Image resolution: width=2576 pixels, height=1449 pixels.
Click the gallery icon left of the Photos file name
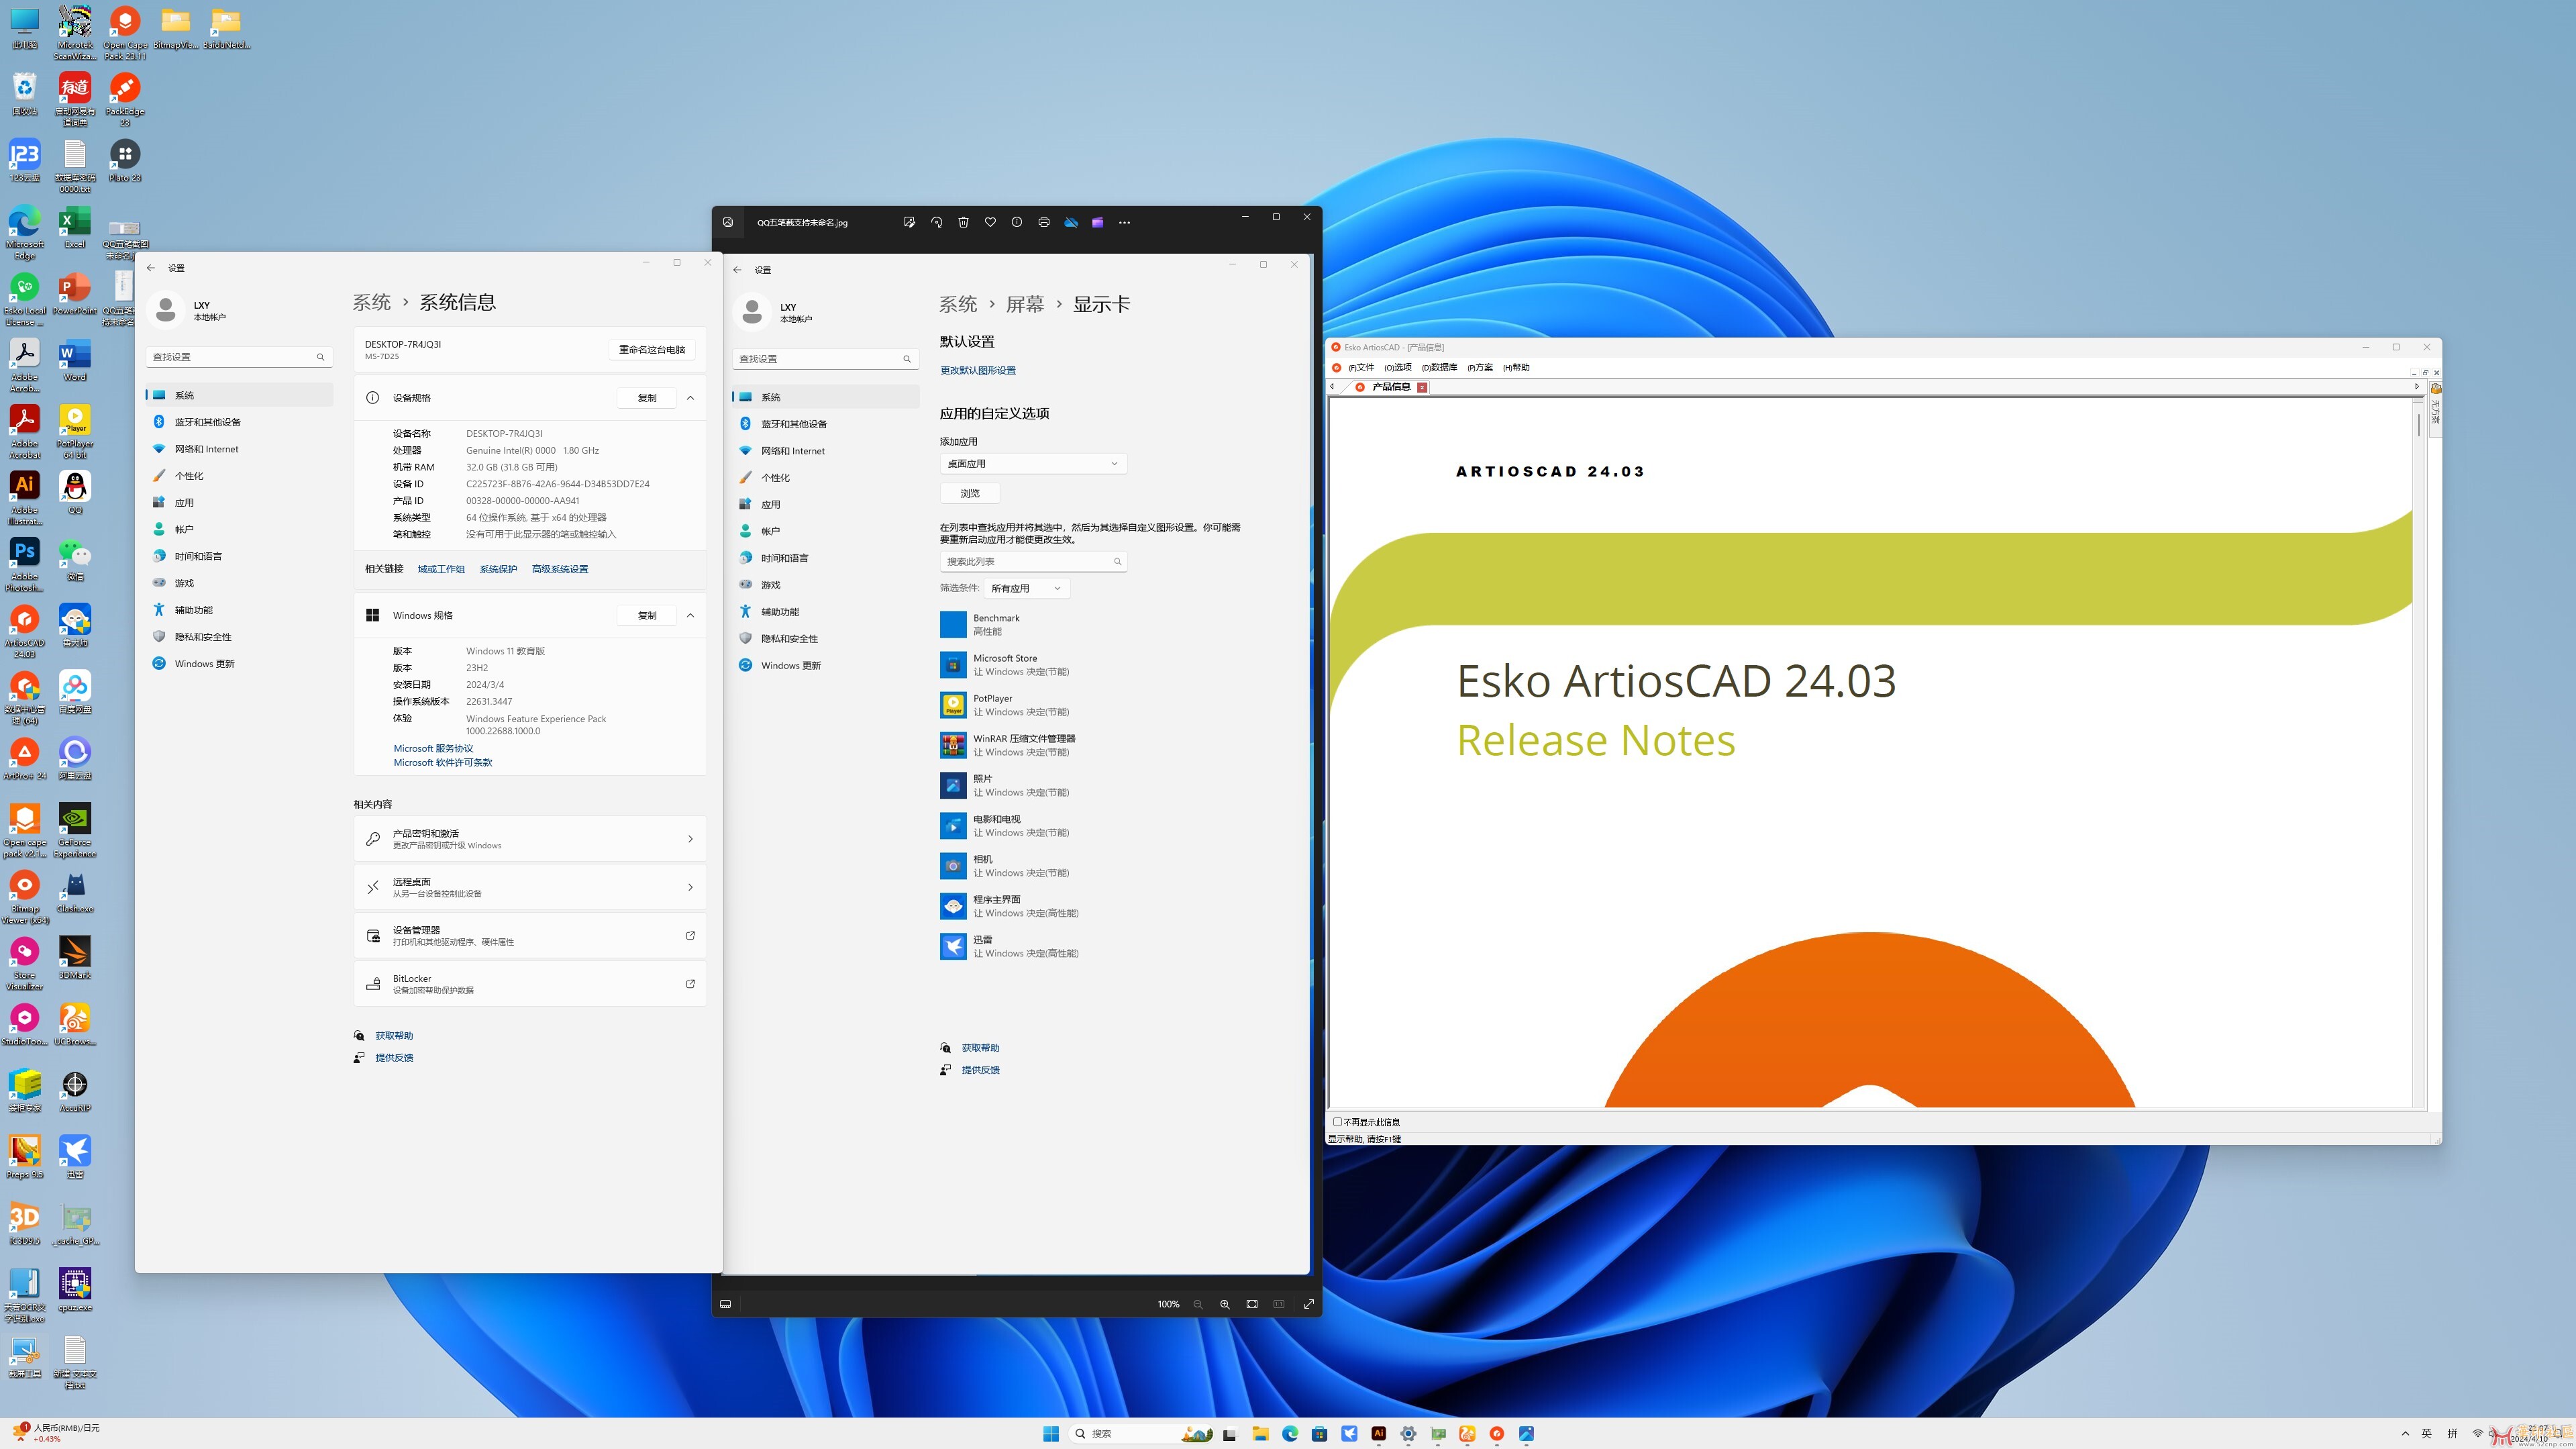(x=728, y=222)
